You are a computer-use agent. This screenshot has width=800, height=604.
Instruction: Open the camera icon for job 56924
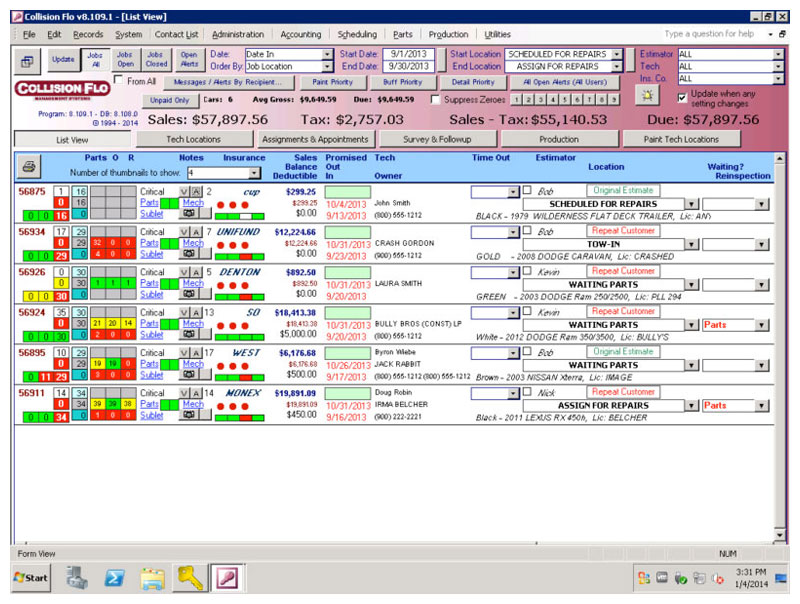coord(189,334)
